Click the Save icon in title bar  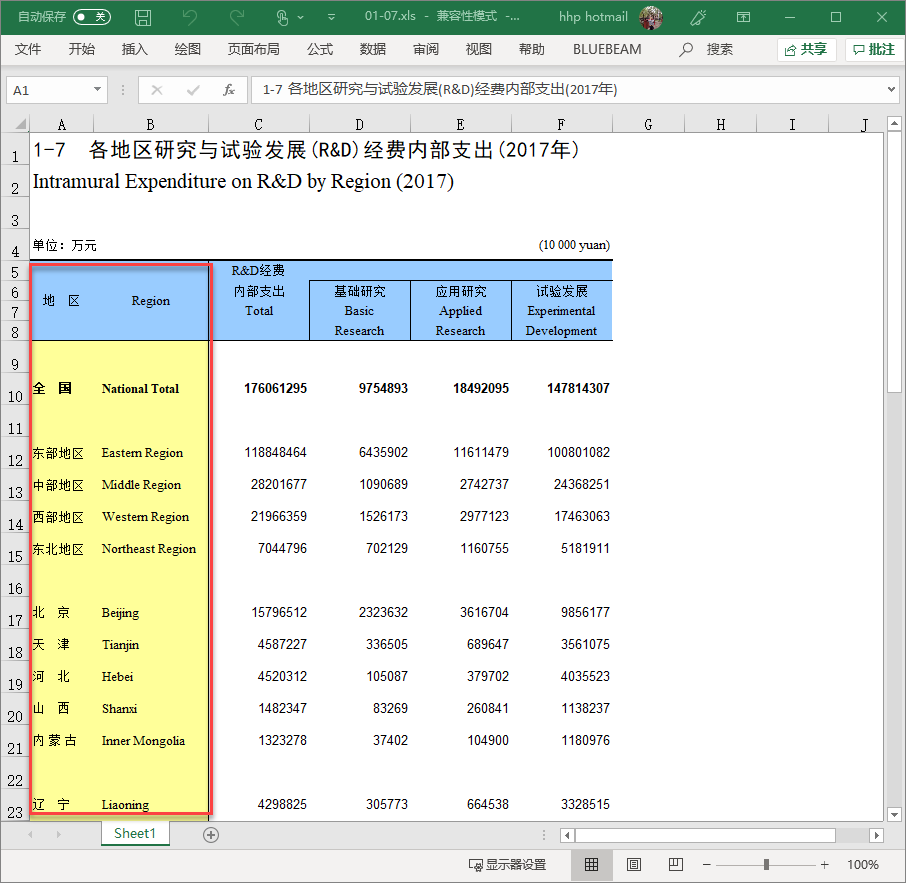pyautogui.click(x=143, y=17)
